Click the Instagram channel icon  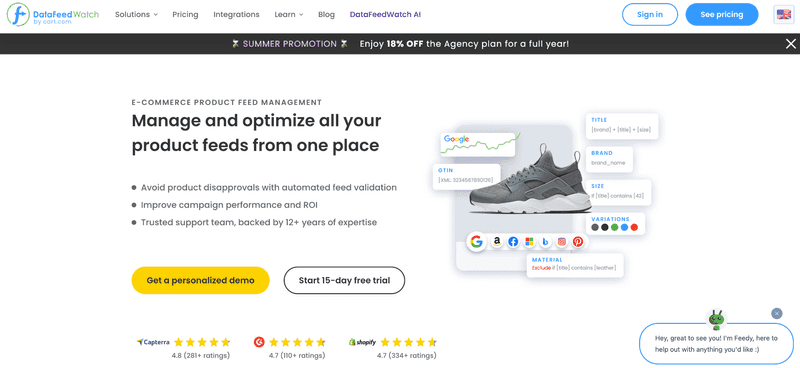pyautogui.click(x=562, y=242)
